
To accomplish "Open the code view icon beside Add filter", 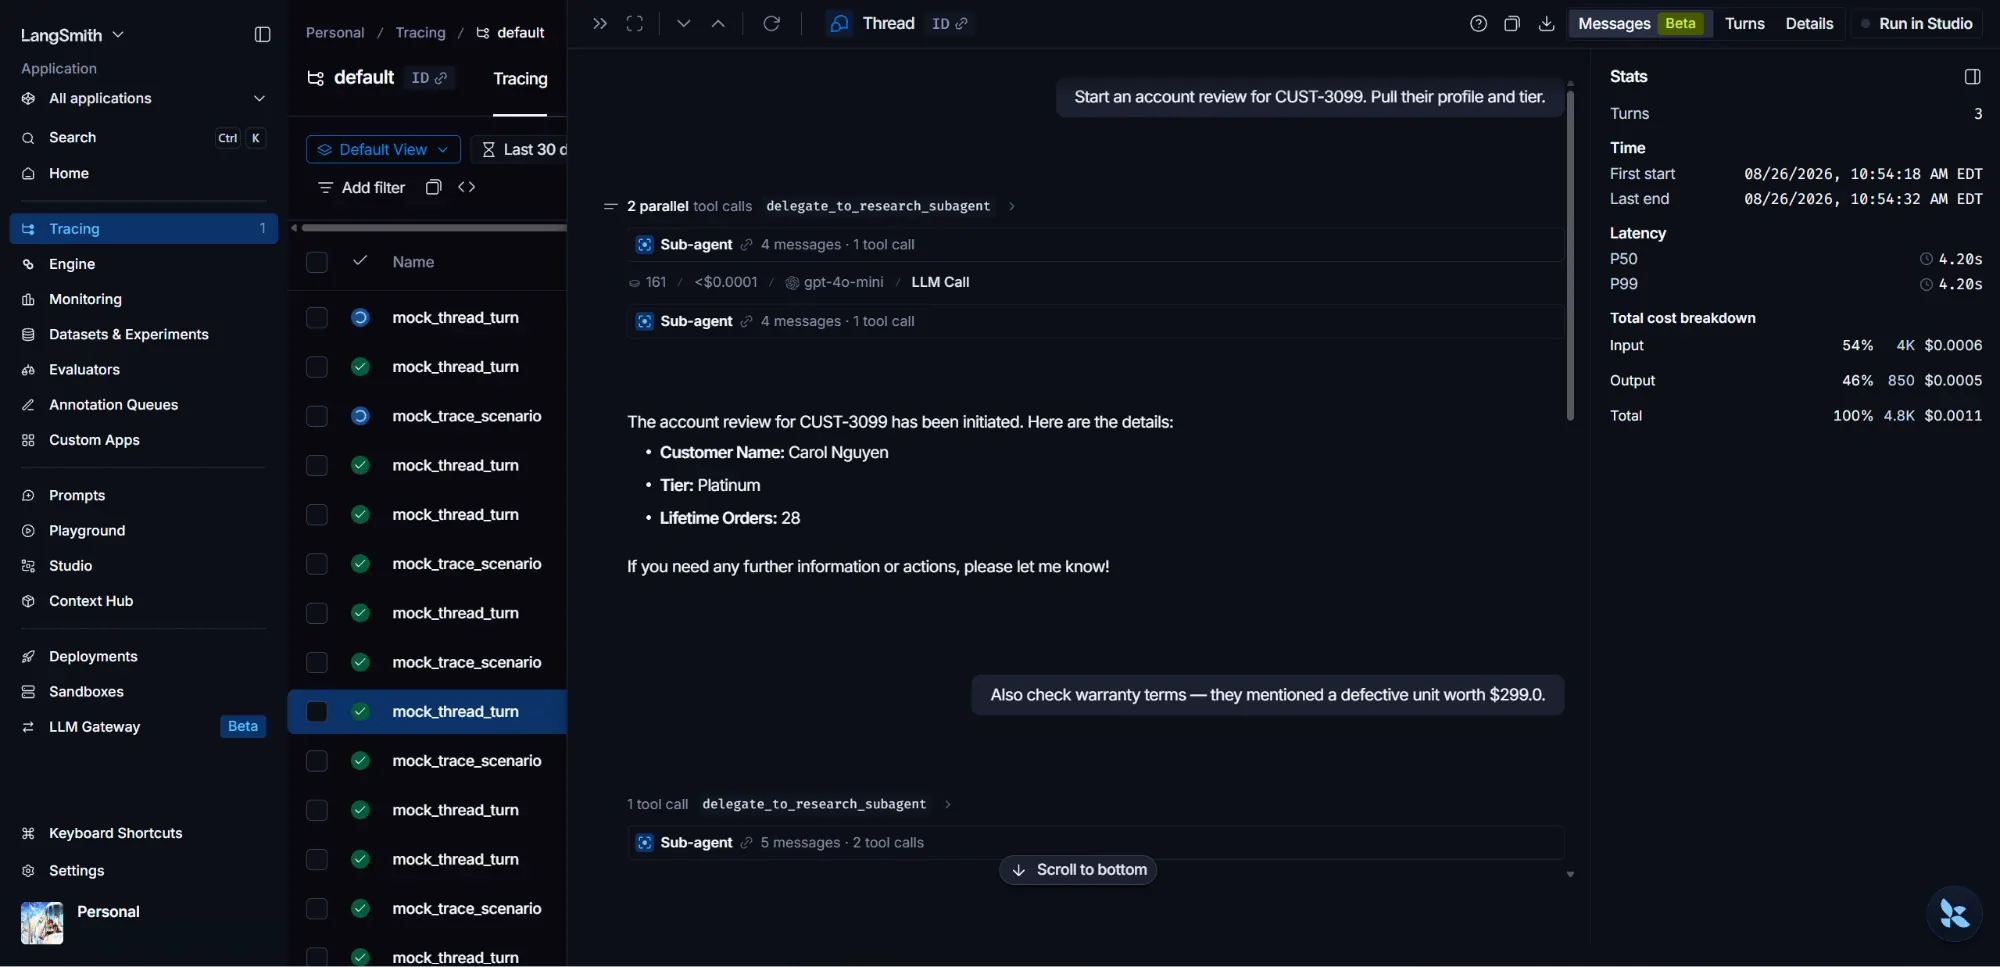I will 467,187.
